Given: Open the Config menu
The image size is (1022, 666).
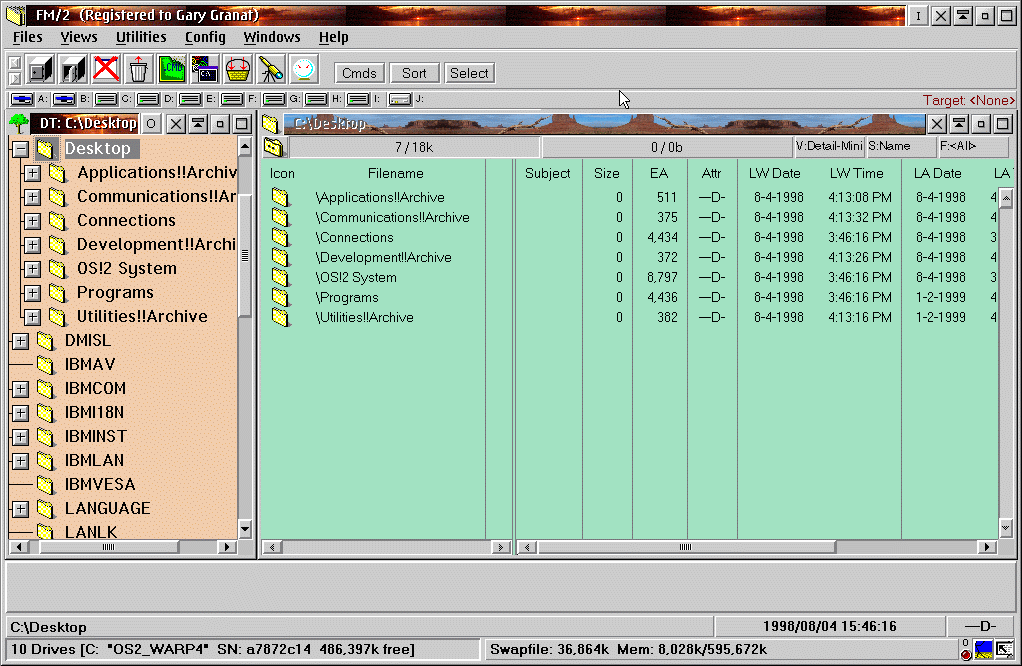Looking at the screenshot, I should coord(205,37).
